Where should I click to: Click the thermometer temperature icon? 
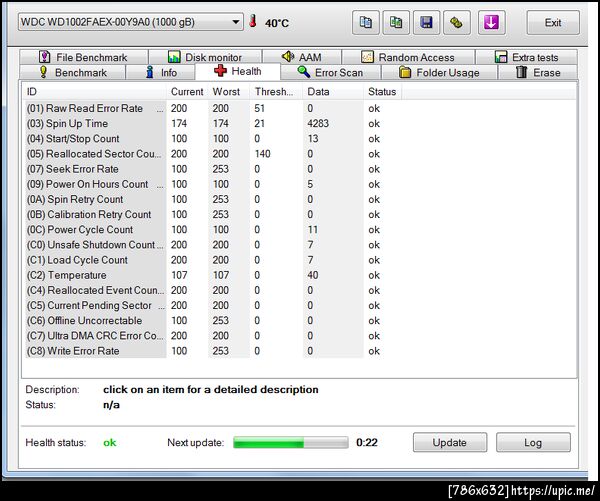(253, 21)
